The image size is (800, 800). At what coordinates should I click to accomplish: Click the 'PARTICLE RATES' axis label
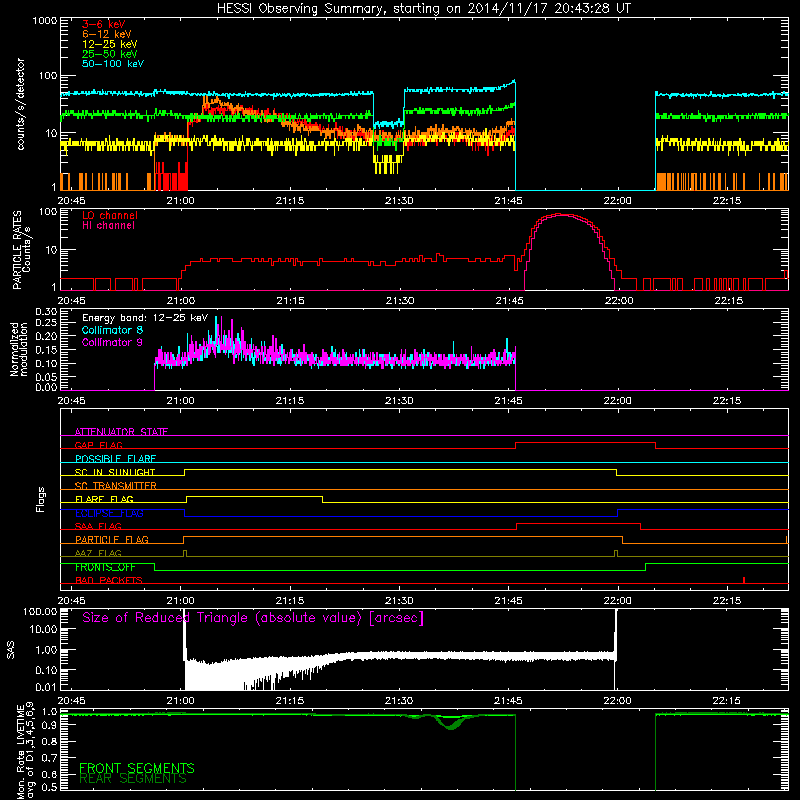click(x=17, y=250)
